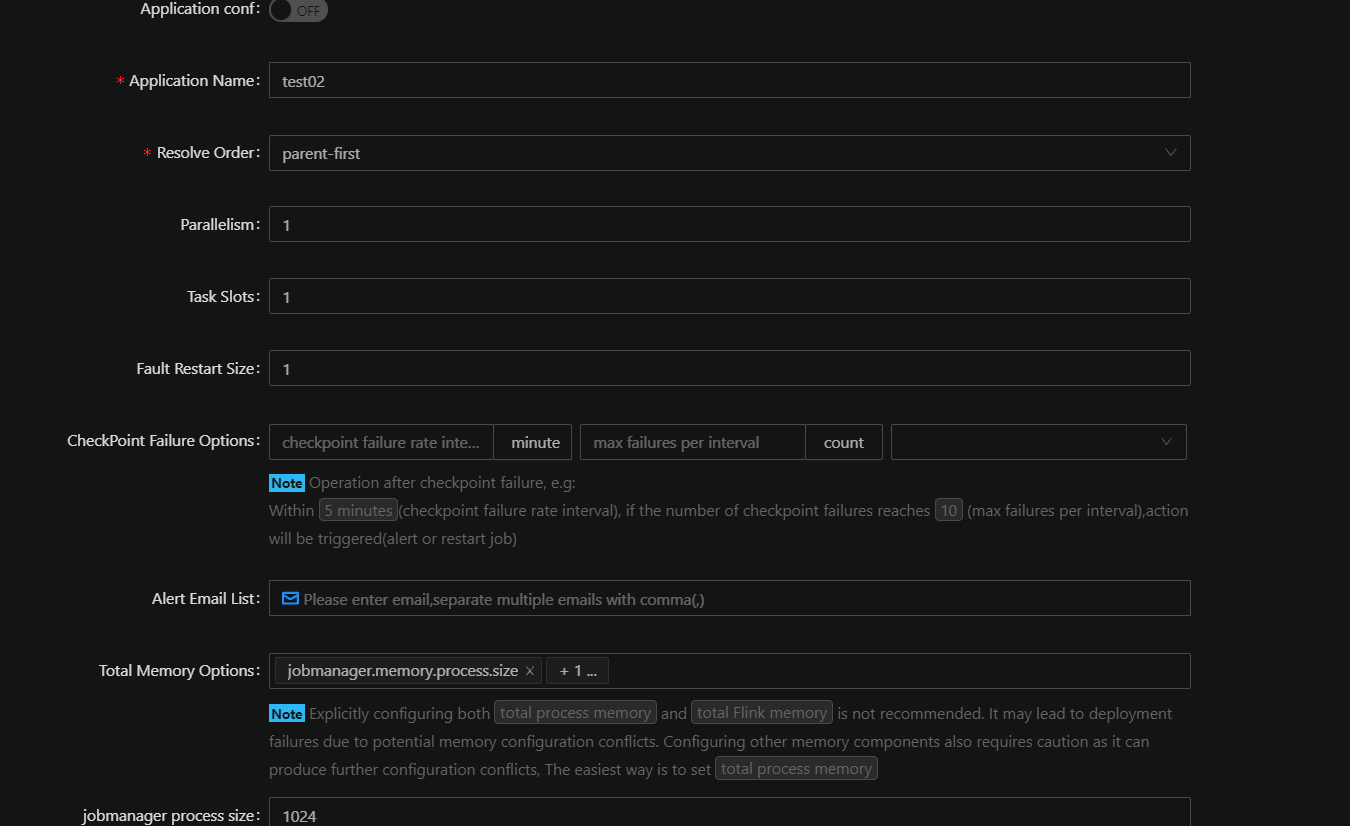Open the checkpoint failure action dropdown

tap(1038, 441)
